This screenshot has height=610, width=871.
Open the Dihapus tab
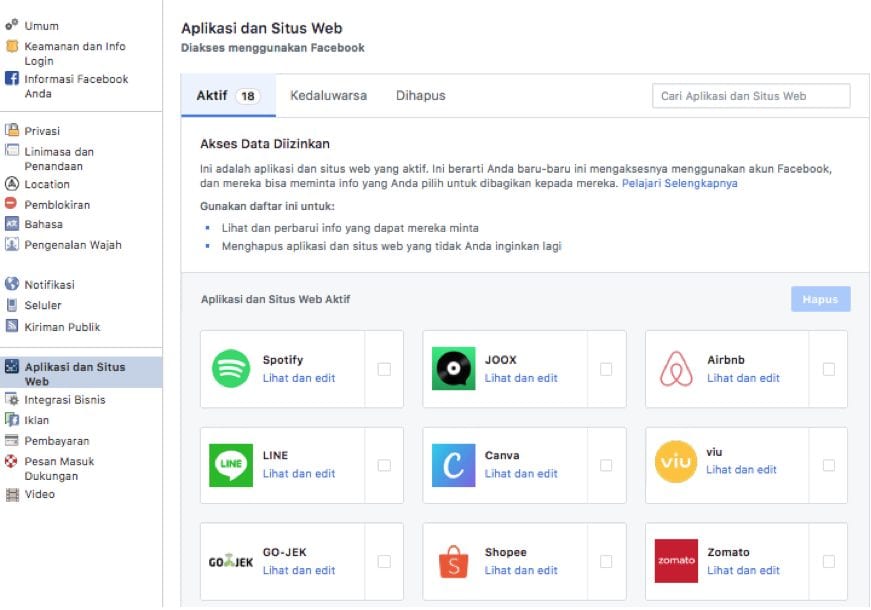420,96
